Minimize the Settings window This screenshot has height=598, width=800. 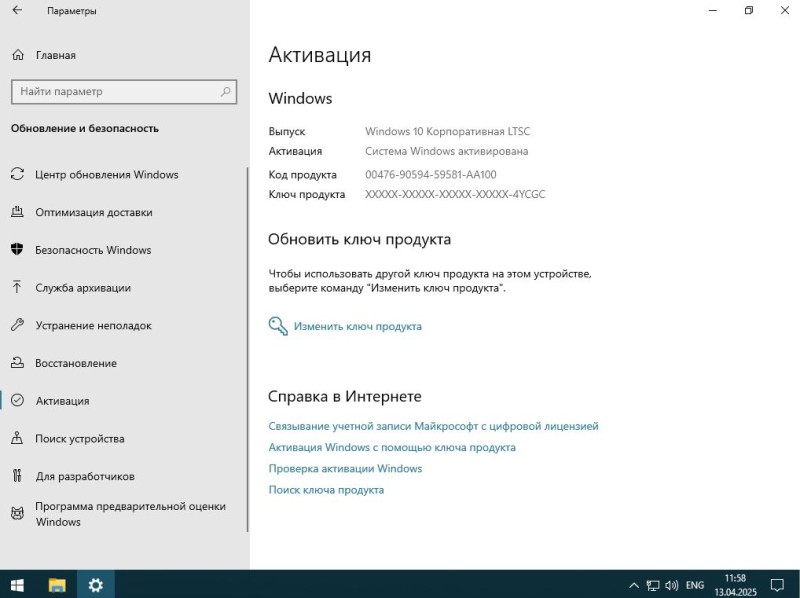[x=713, y=10]
